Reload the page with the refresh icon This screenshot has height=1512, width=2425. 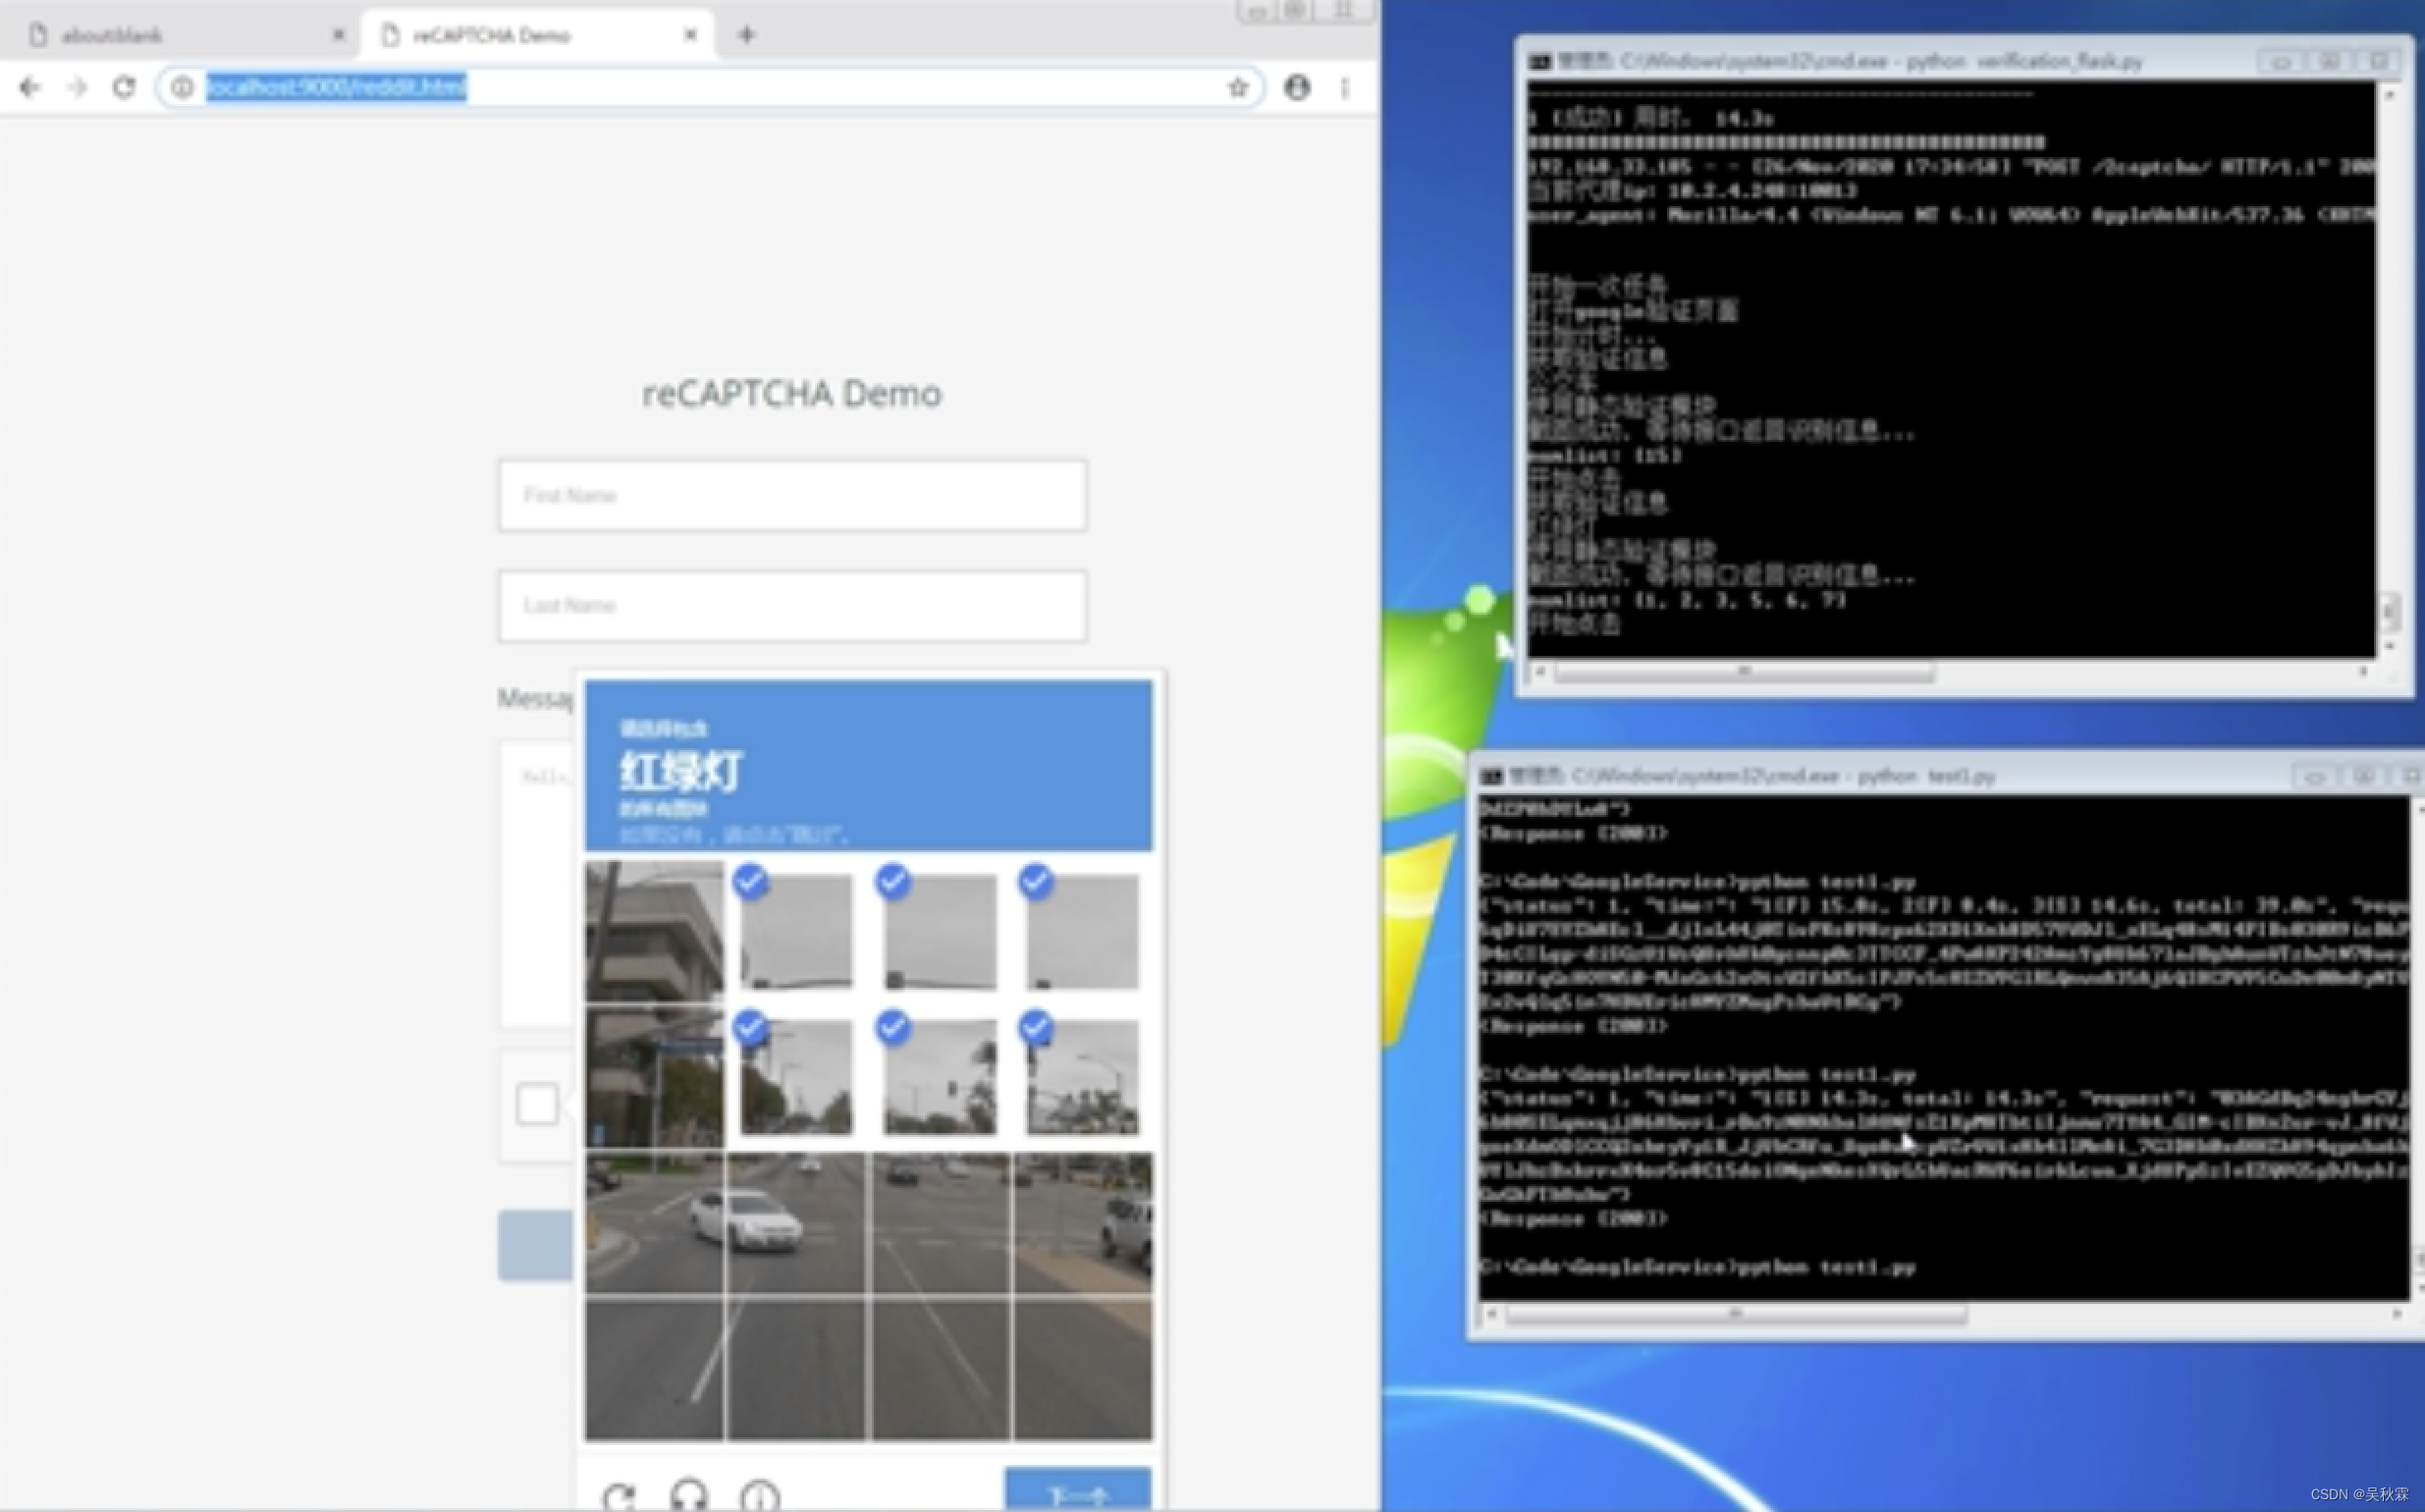tap(124, 88)
